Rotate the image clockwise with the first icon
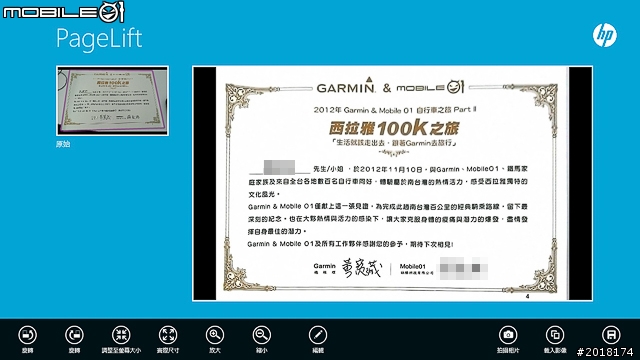 (x=27, y=335)
